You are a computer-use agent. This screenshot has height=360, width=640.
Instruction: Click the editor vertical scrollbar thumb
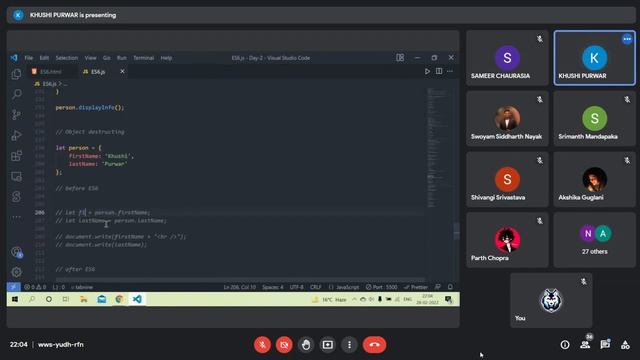[x=456, y=231]
